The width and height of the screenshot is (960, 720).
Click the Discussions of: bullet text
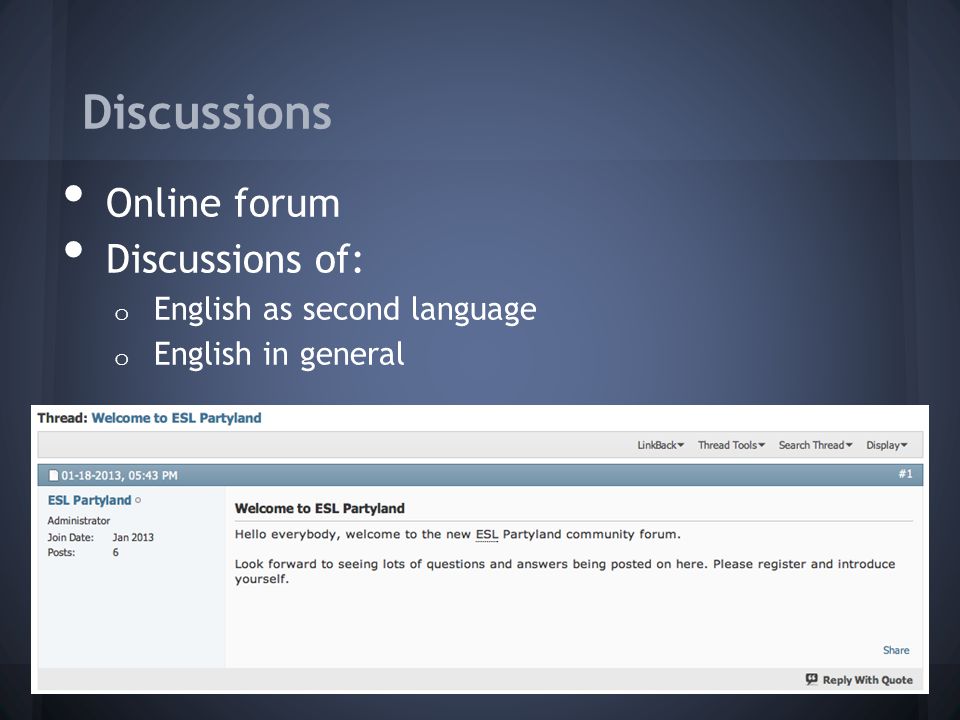pyautogui.click(x=235, y=258)
